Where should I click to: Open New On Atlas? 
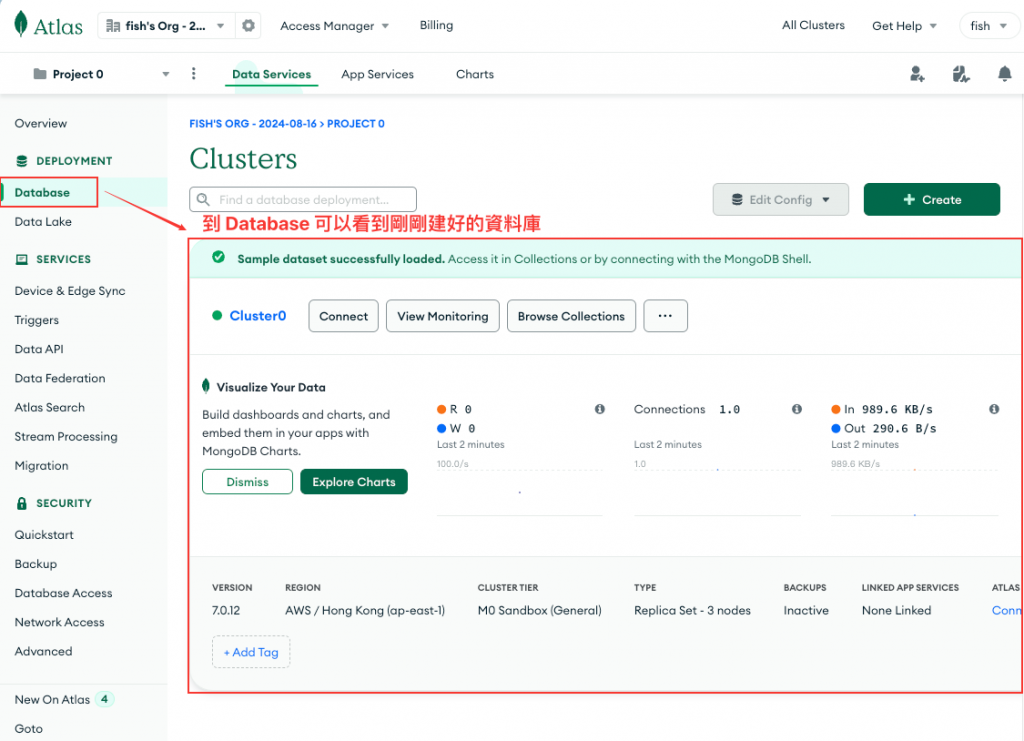52,699
